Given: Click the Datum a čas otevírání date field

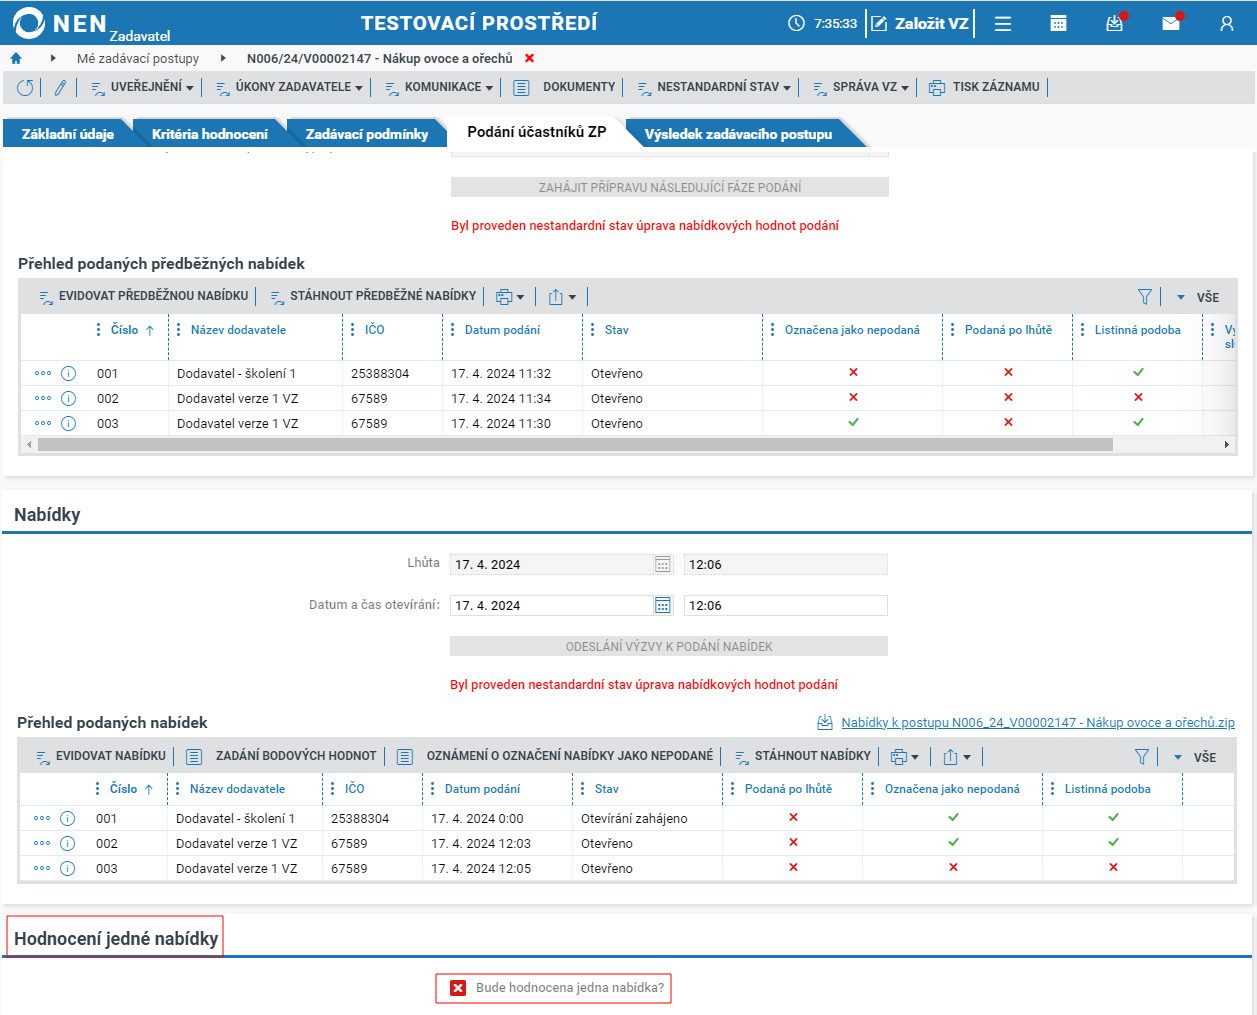Looking at the screenshot, I should (x=553, y=605).
